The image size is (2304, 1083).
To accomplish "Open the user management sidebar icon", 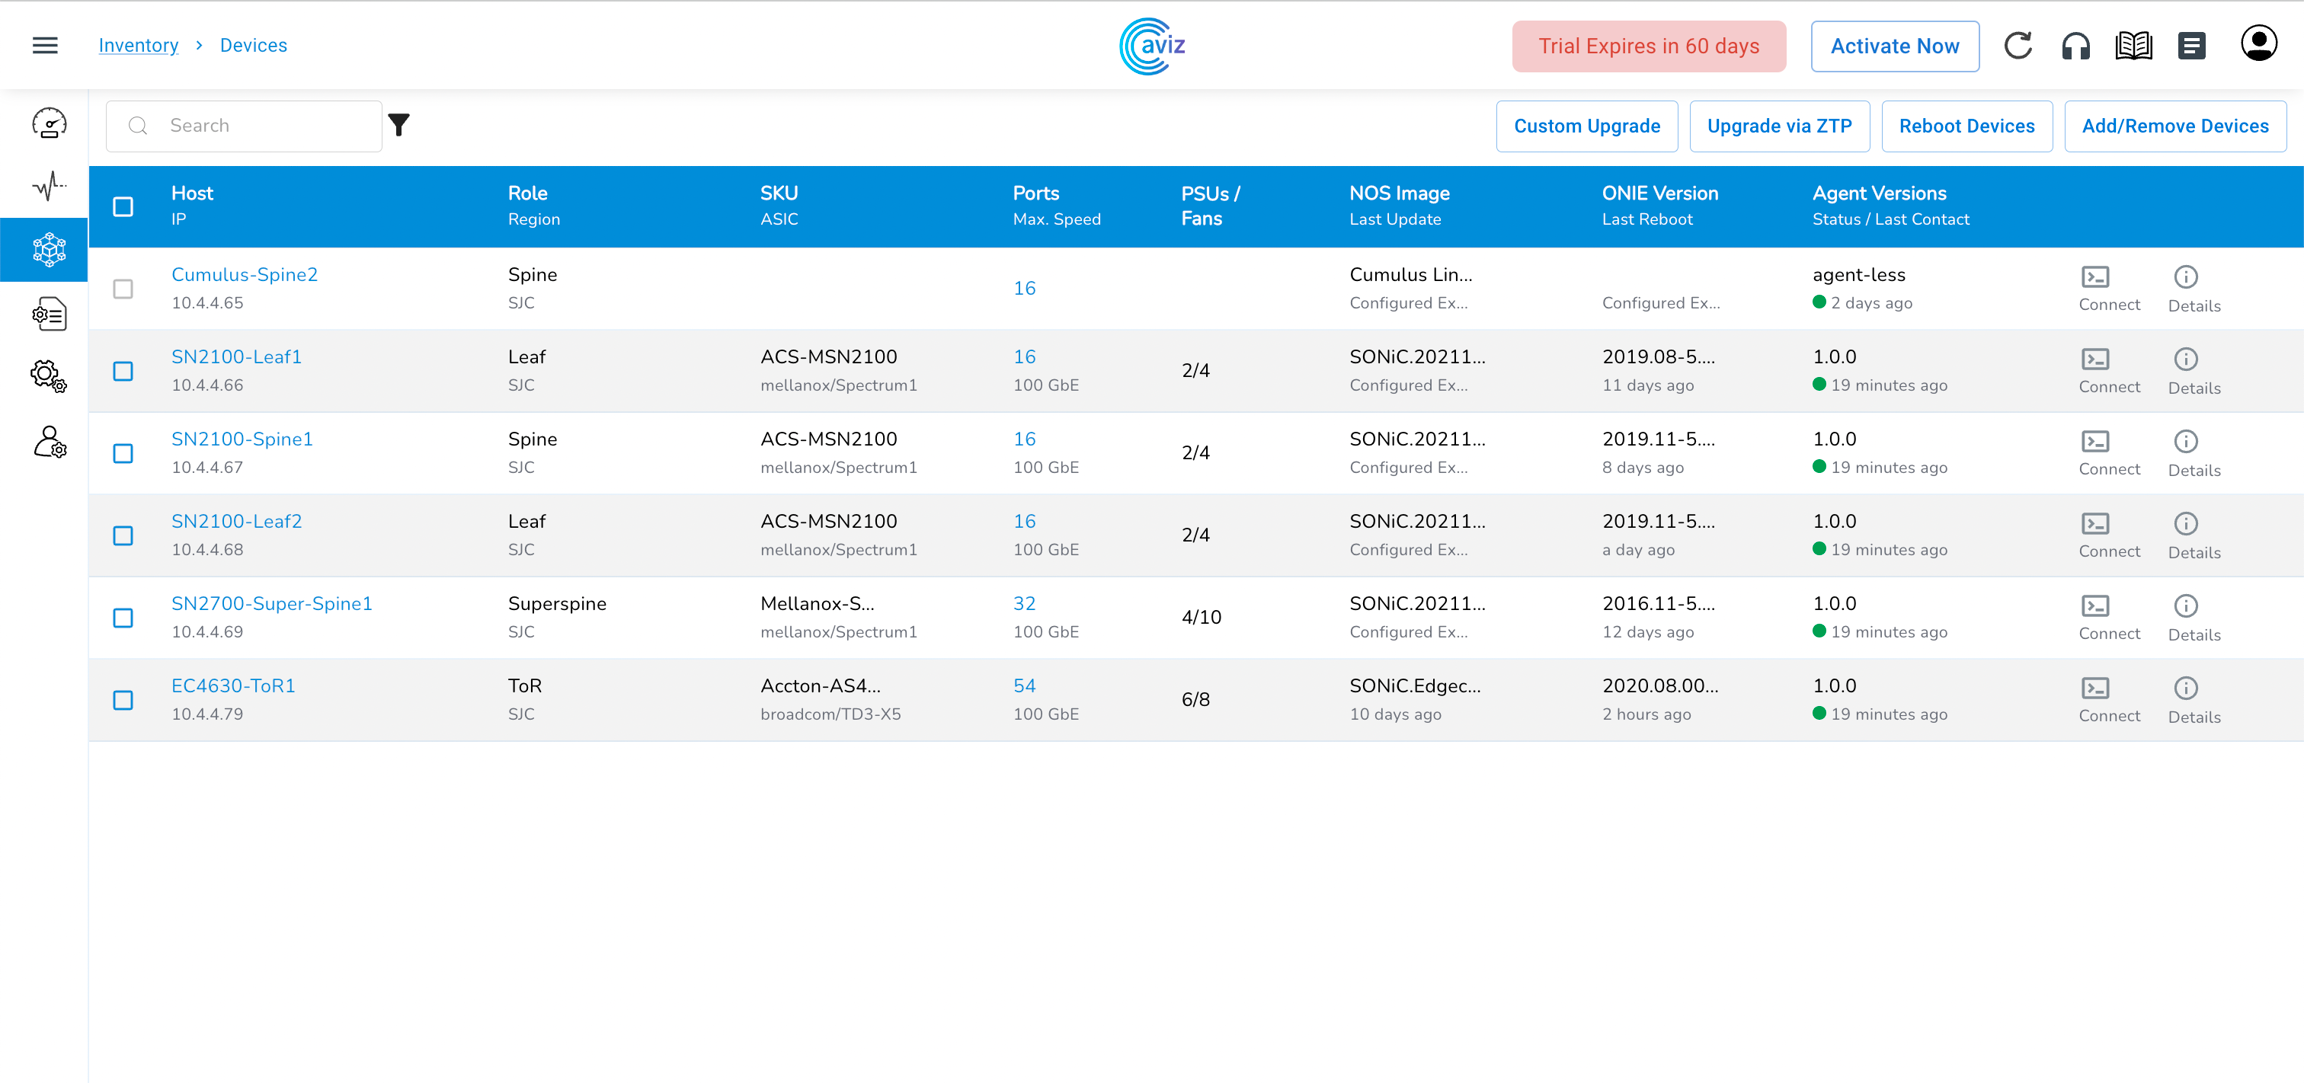I will point(48,442).
